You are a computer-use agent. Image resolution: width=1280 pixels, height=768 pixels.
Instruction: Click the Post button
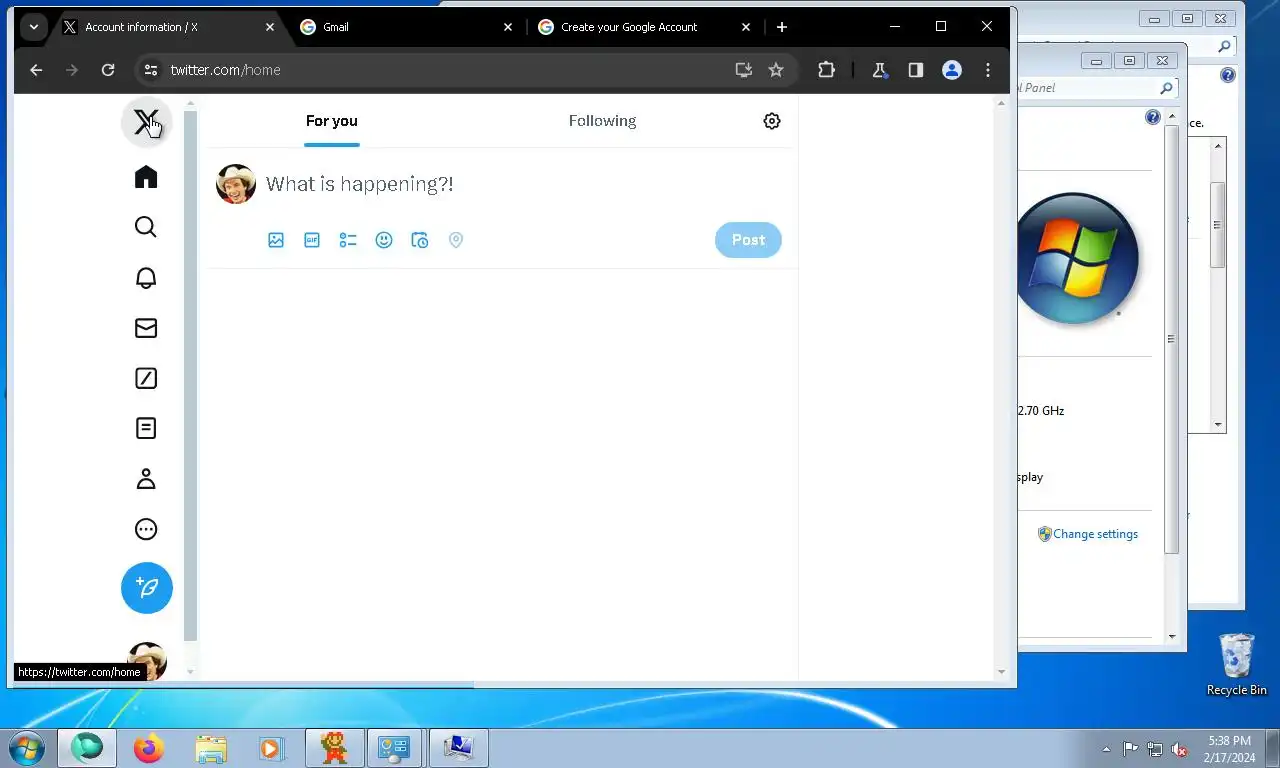point(748,240)
